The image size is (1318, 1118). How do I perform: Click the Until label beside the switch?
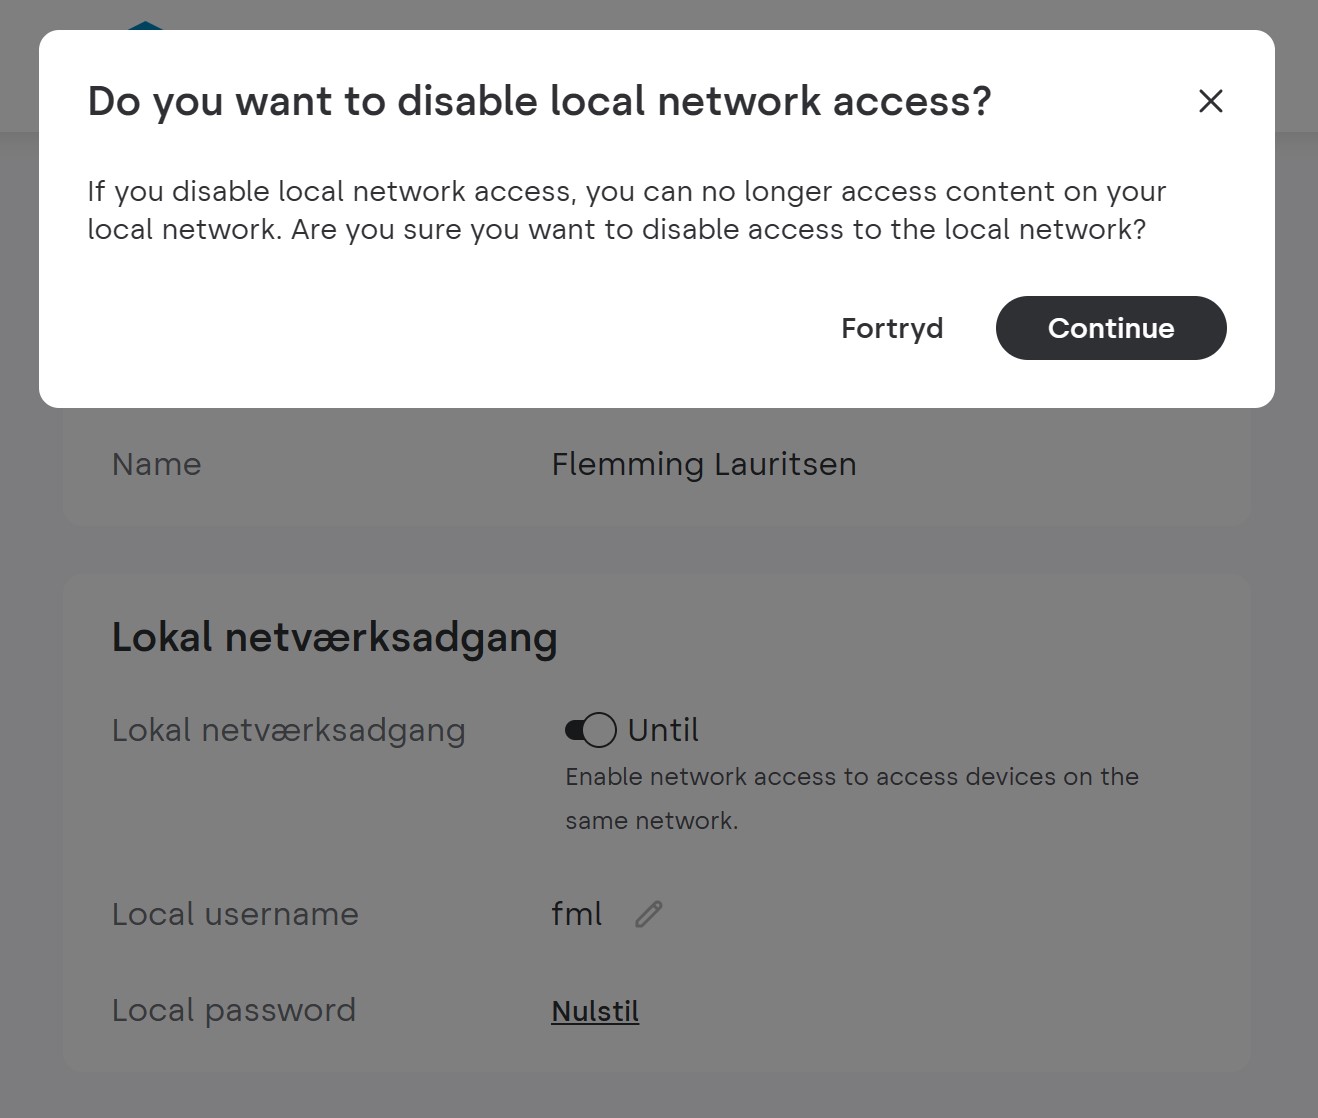[x=663, y=730]
